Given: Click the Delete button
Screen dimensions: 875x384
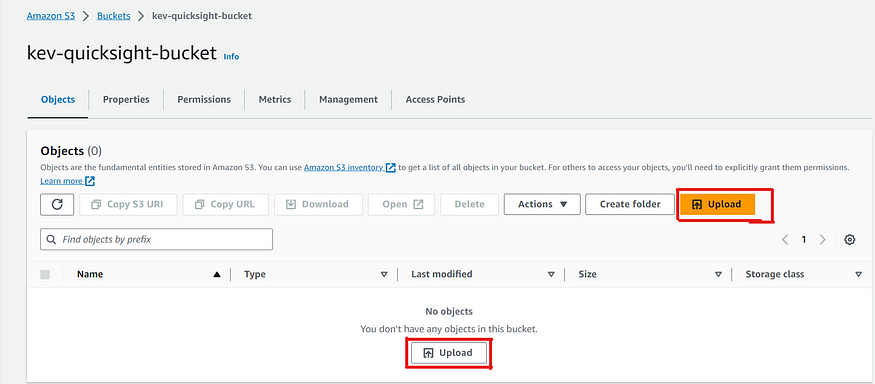Looking at the screenshot, I should [x=469, y=204].
